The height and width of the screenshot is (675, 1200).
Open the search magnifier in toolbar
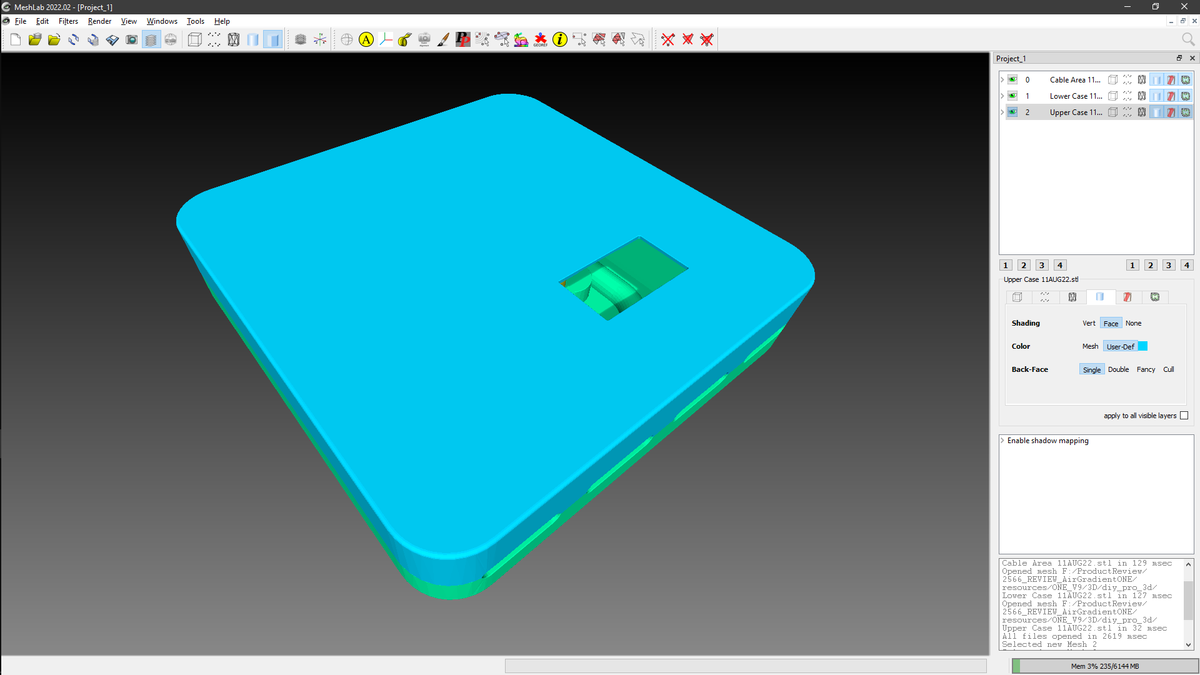pos(1188,40)
